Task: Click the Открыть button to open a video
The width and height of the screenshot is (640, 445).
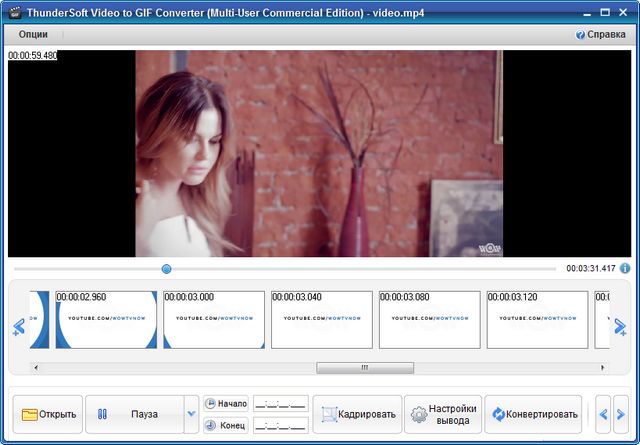Action: click(48, 414)
